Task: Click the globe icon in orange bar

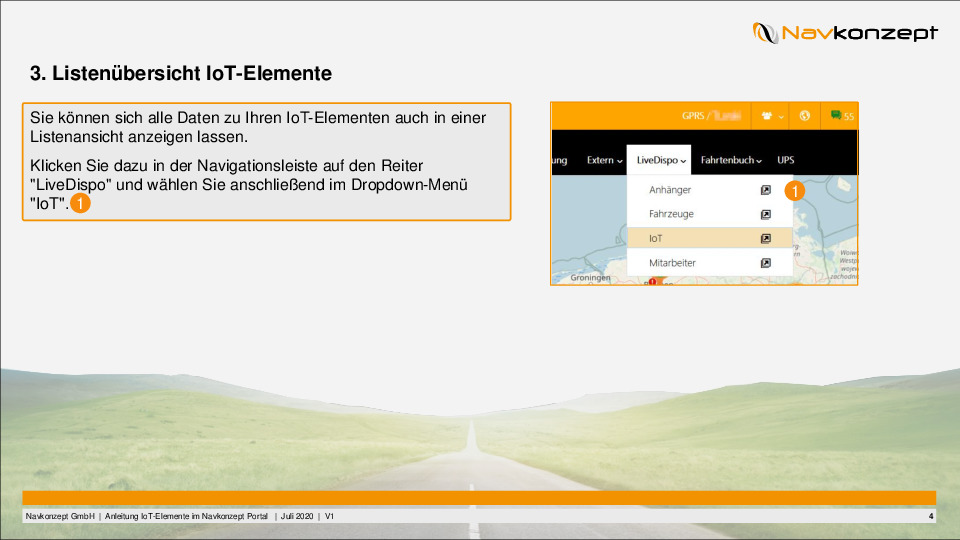Action: point(804,116)
